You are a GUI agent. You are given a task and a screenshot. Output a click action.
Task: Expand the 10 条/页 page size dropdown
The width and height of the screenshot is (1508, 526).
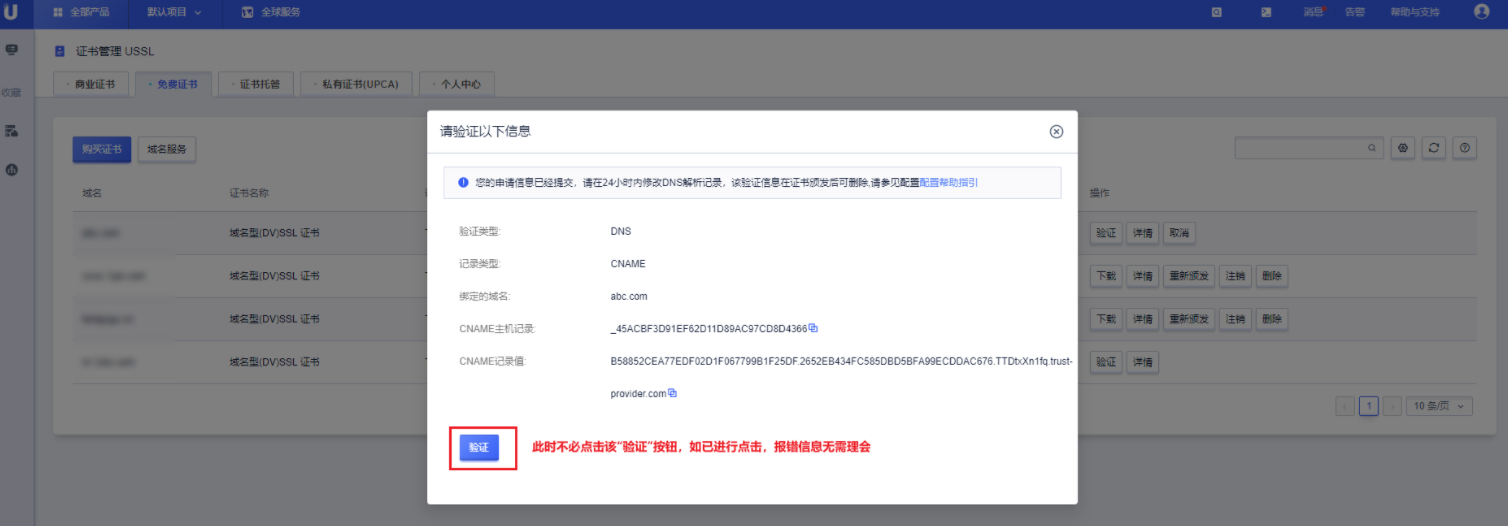pyautogui.click(x=1439, y=406)
